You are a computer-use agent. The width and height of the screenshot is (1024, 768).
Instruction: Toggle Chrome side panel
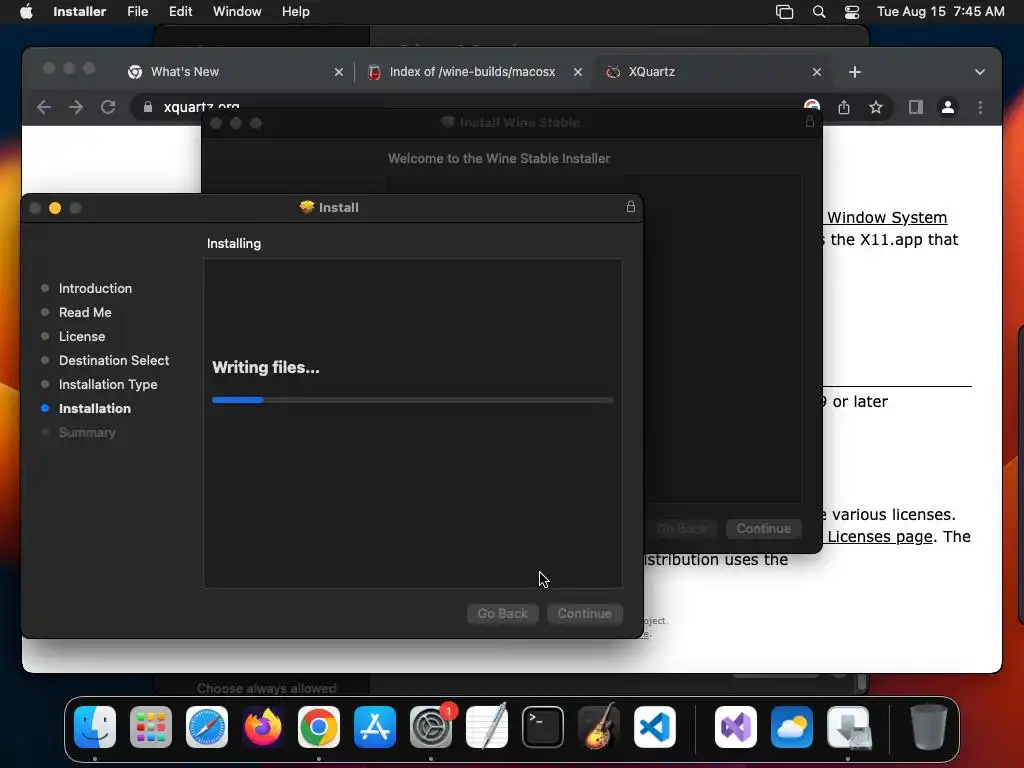click(916, 107)
